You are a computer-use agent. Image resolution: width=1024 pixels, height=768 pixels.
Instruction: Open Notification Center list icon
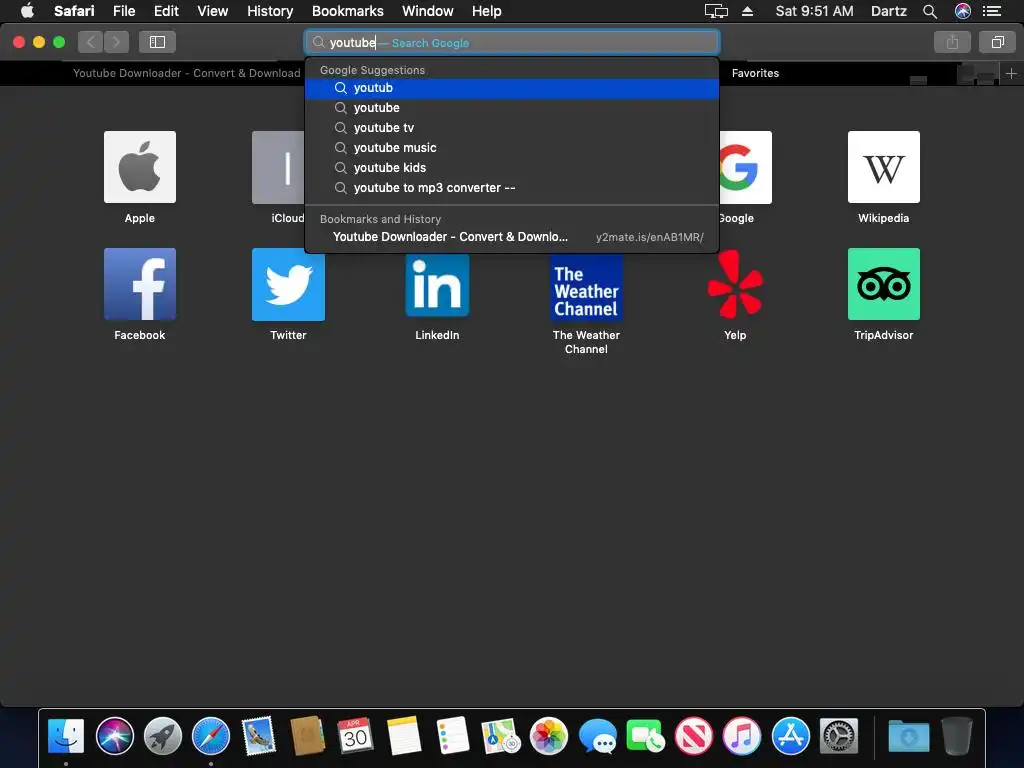(x=992, y=11)
